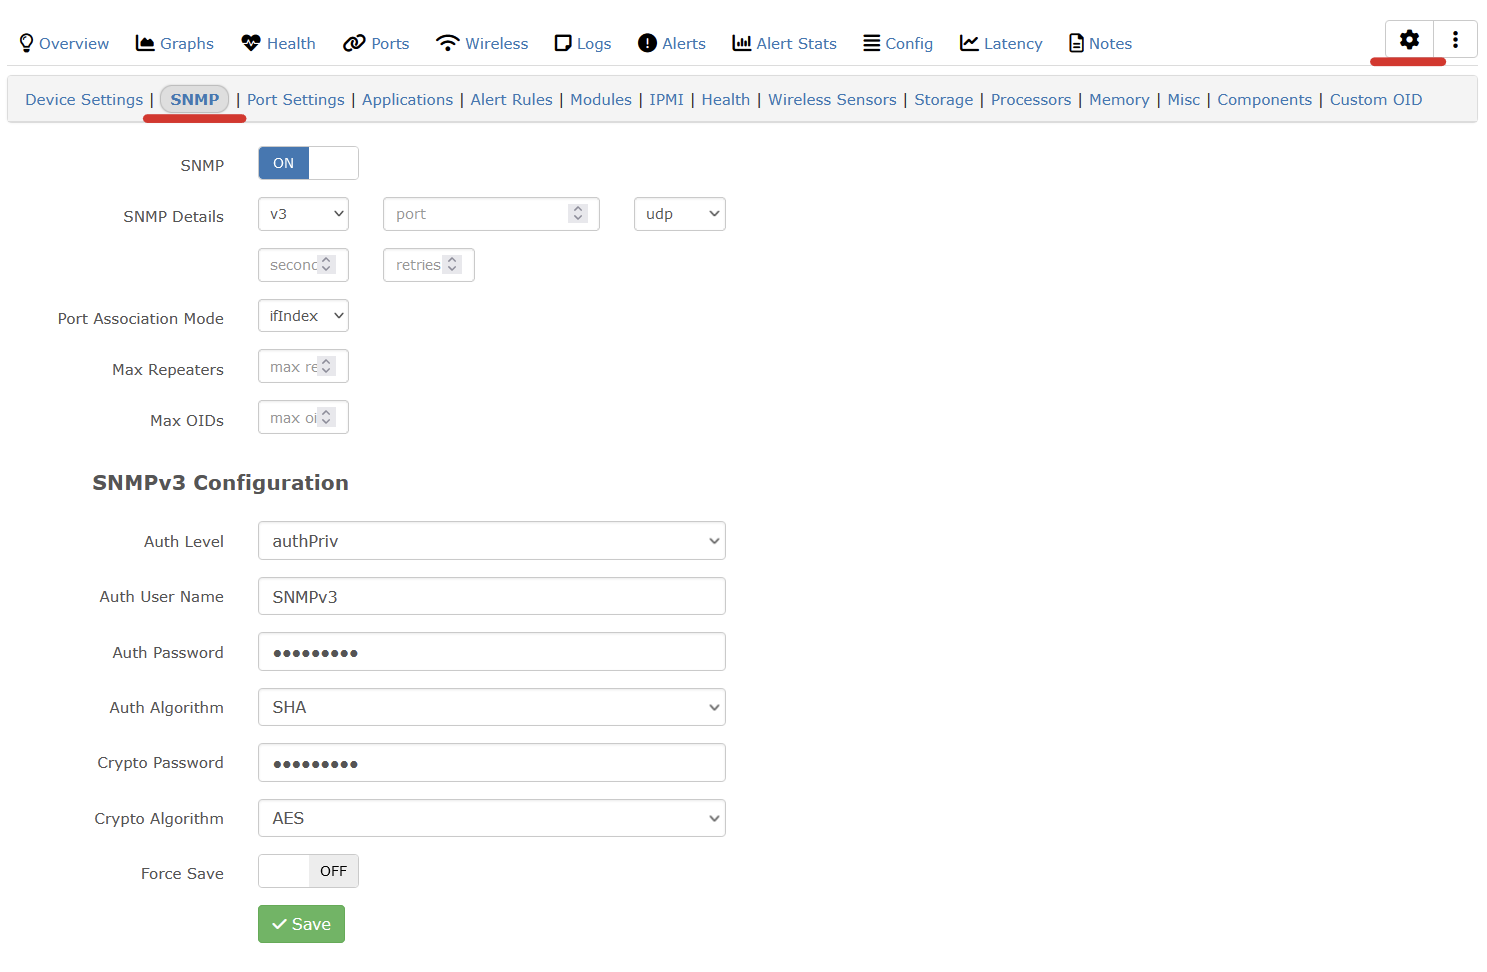
Task: Go to the Custom OID link
Action: [x=1375, y=100]
